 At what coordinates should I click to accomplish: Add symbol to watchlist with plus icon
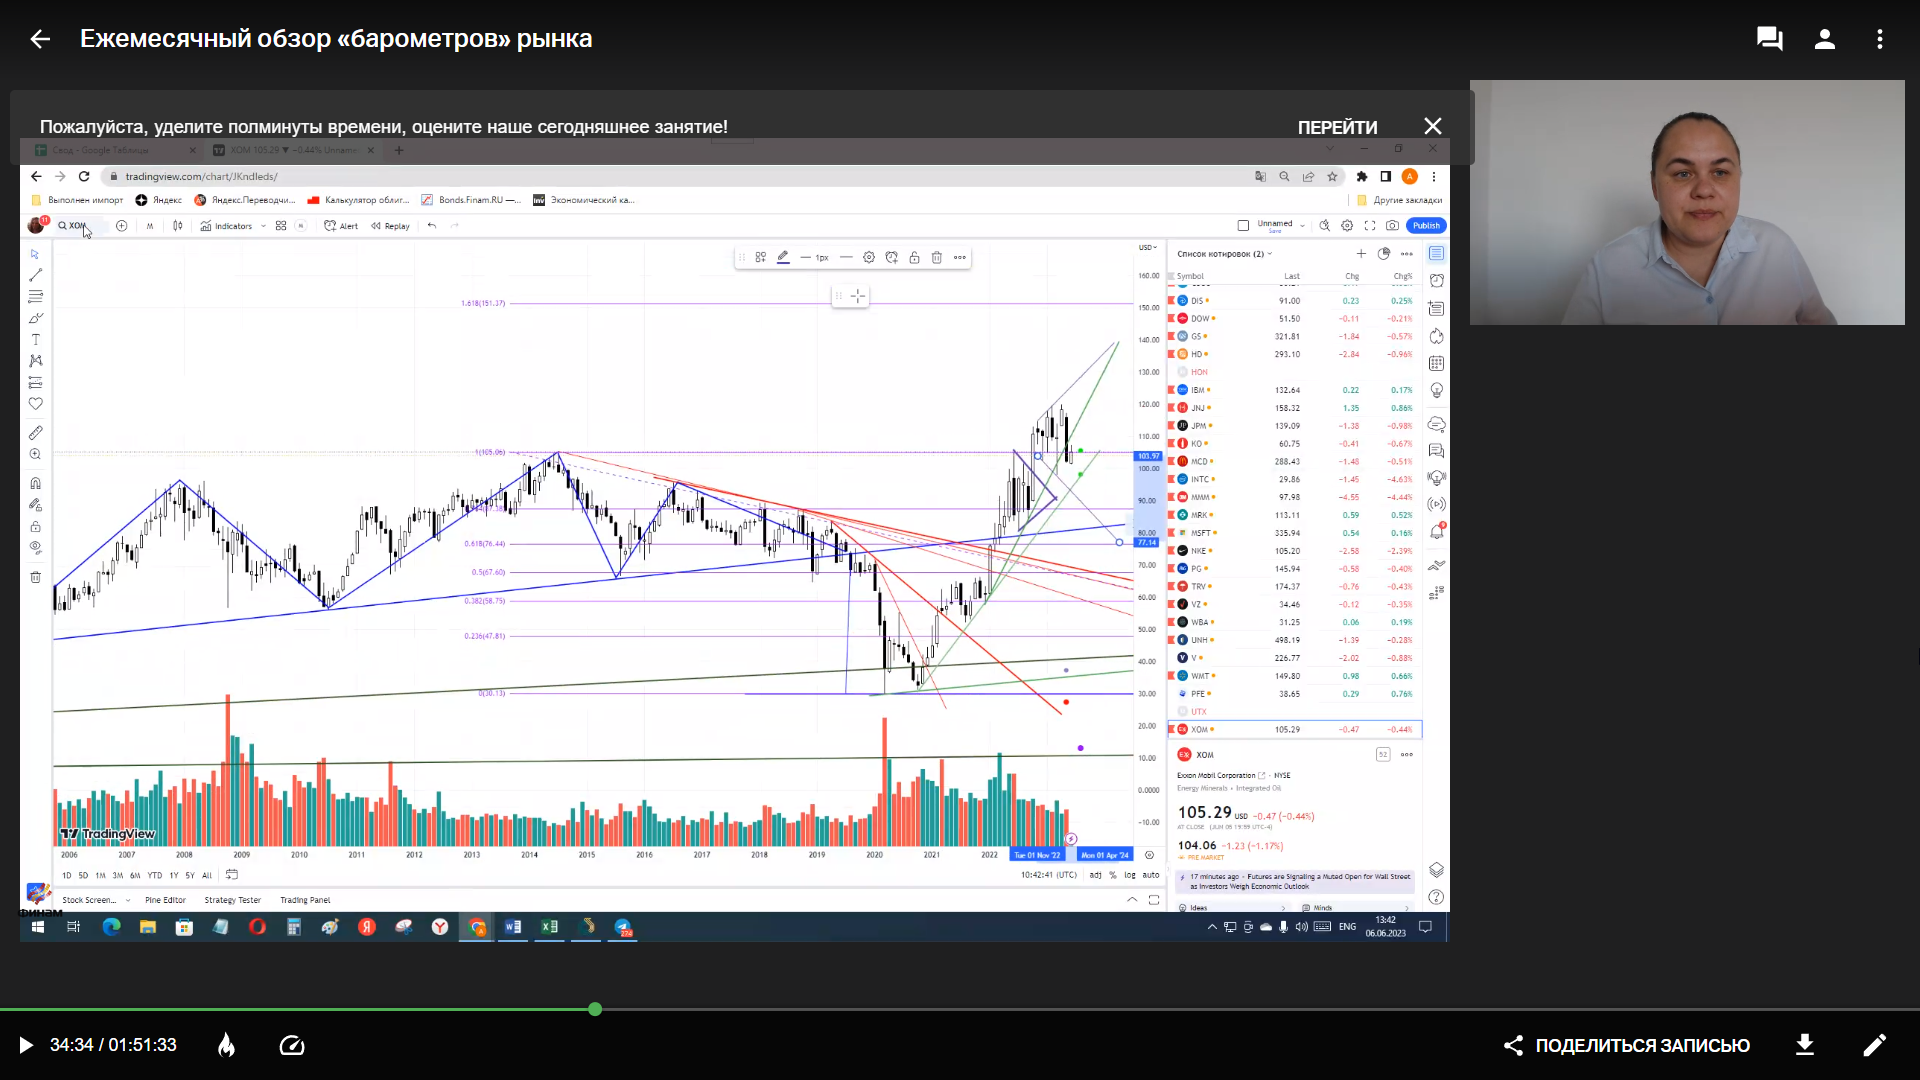(x=1361, y=254)
